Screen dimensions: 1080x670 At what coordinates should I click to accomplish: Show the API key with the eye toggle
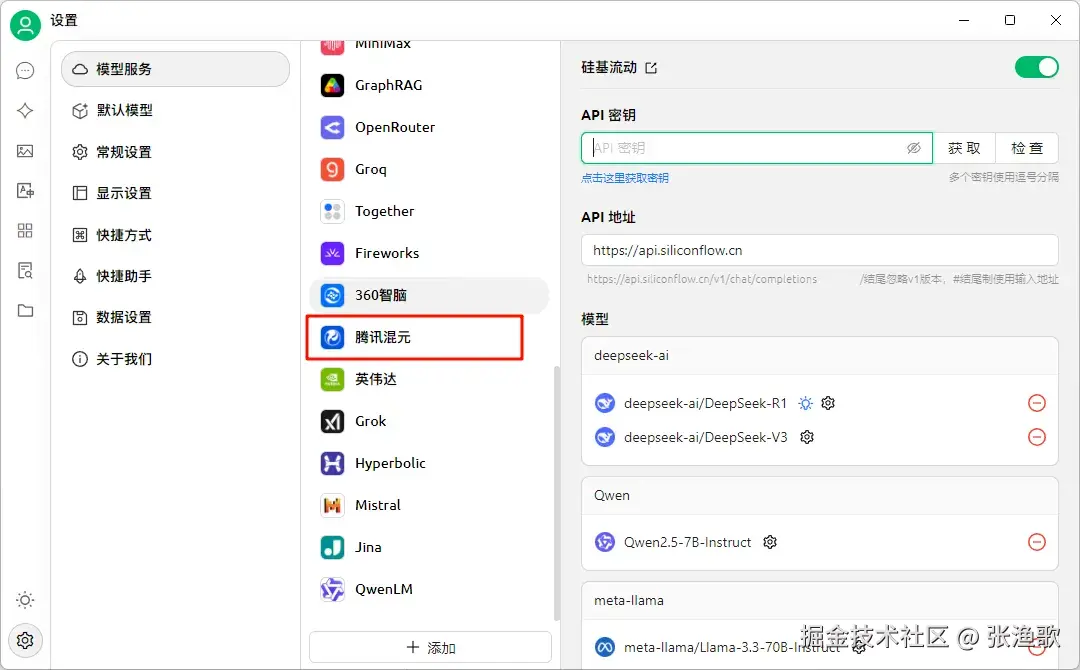coord(914,147)
